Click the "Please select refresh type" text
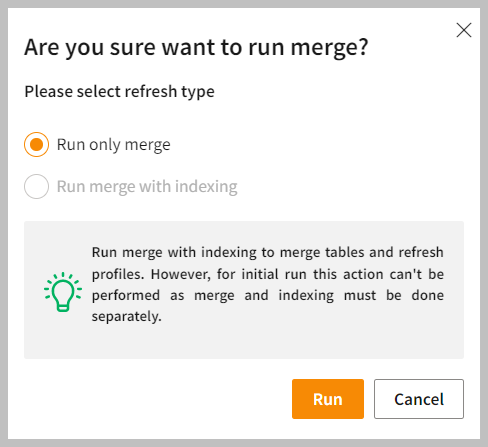Screen dimensions: 488x447 [x=119, y=92]
